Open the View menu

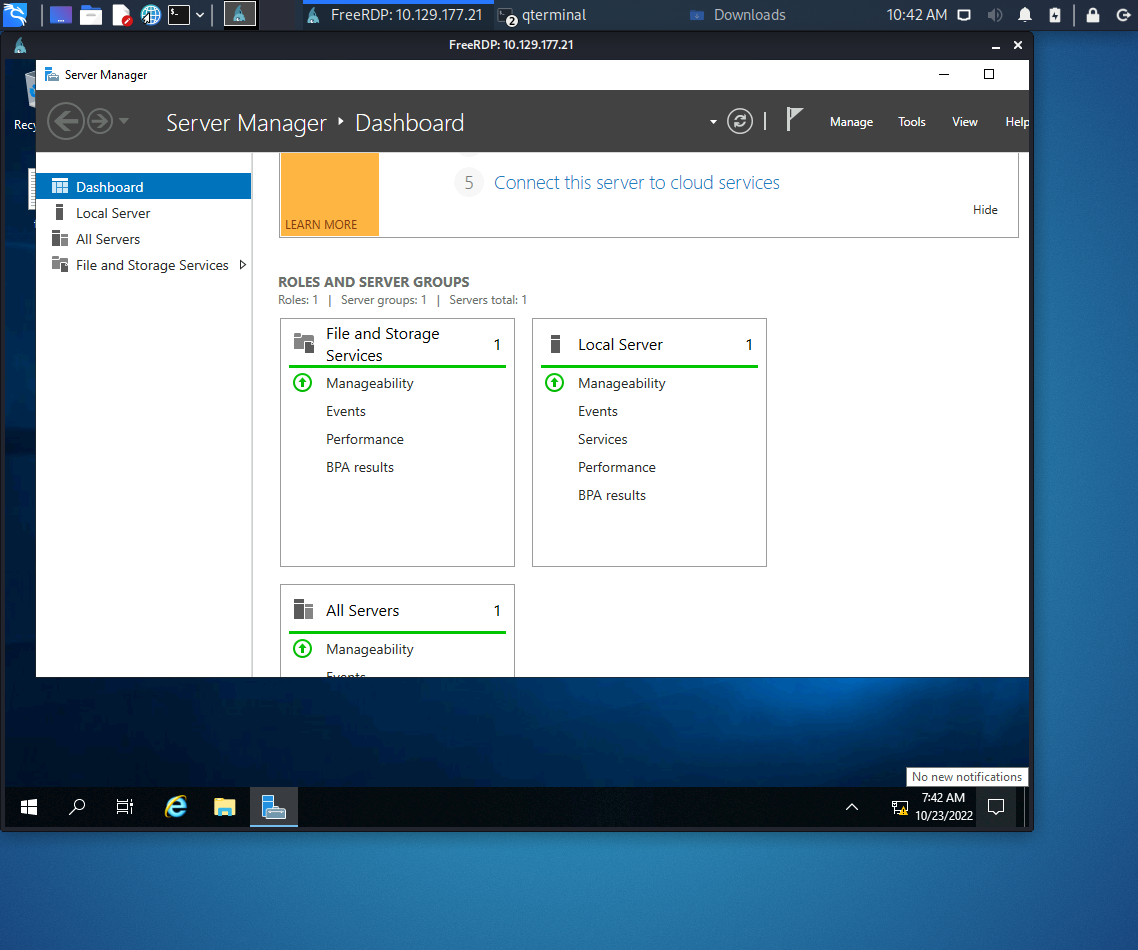965,122
